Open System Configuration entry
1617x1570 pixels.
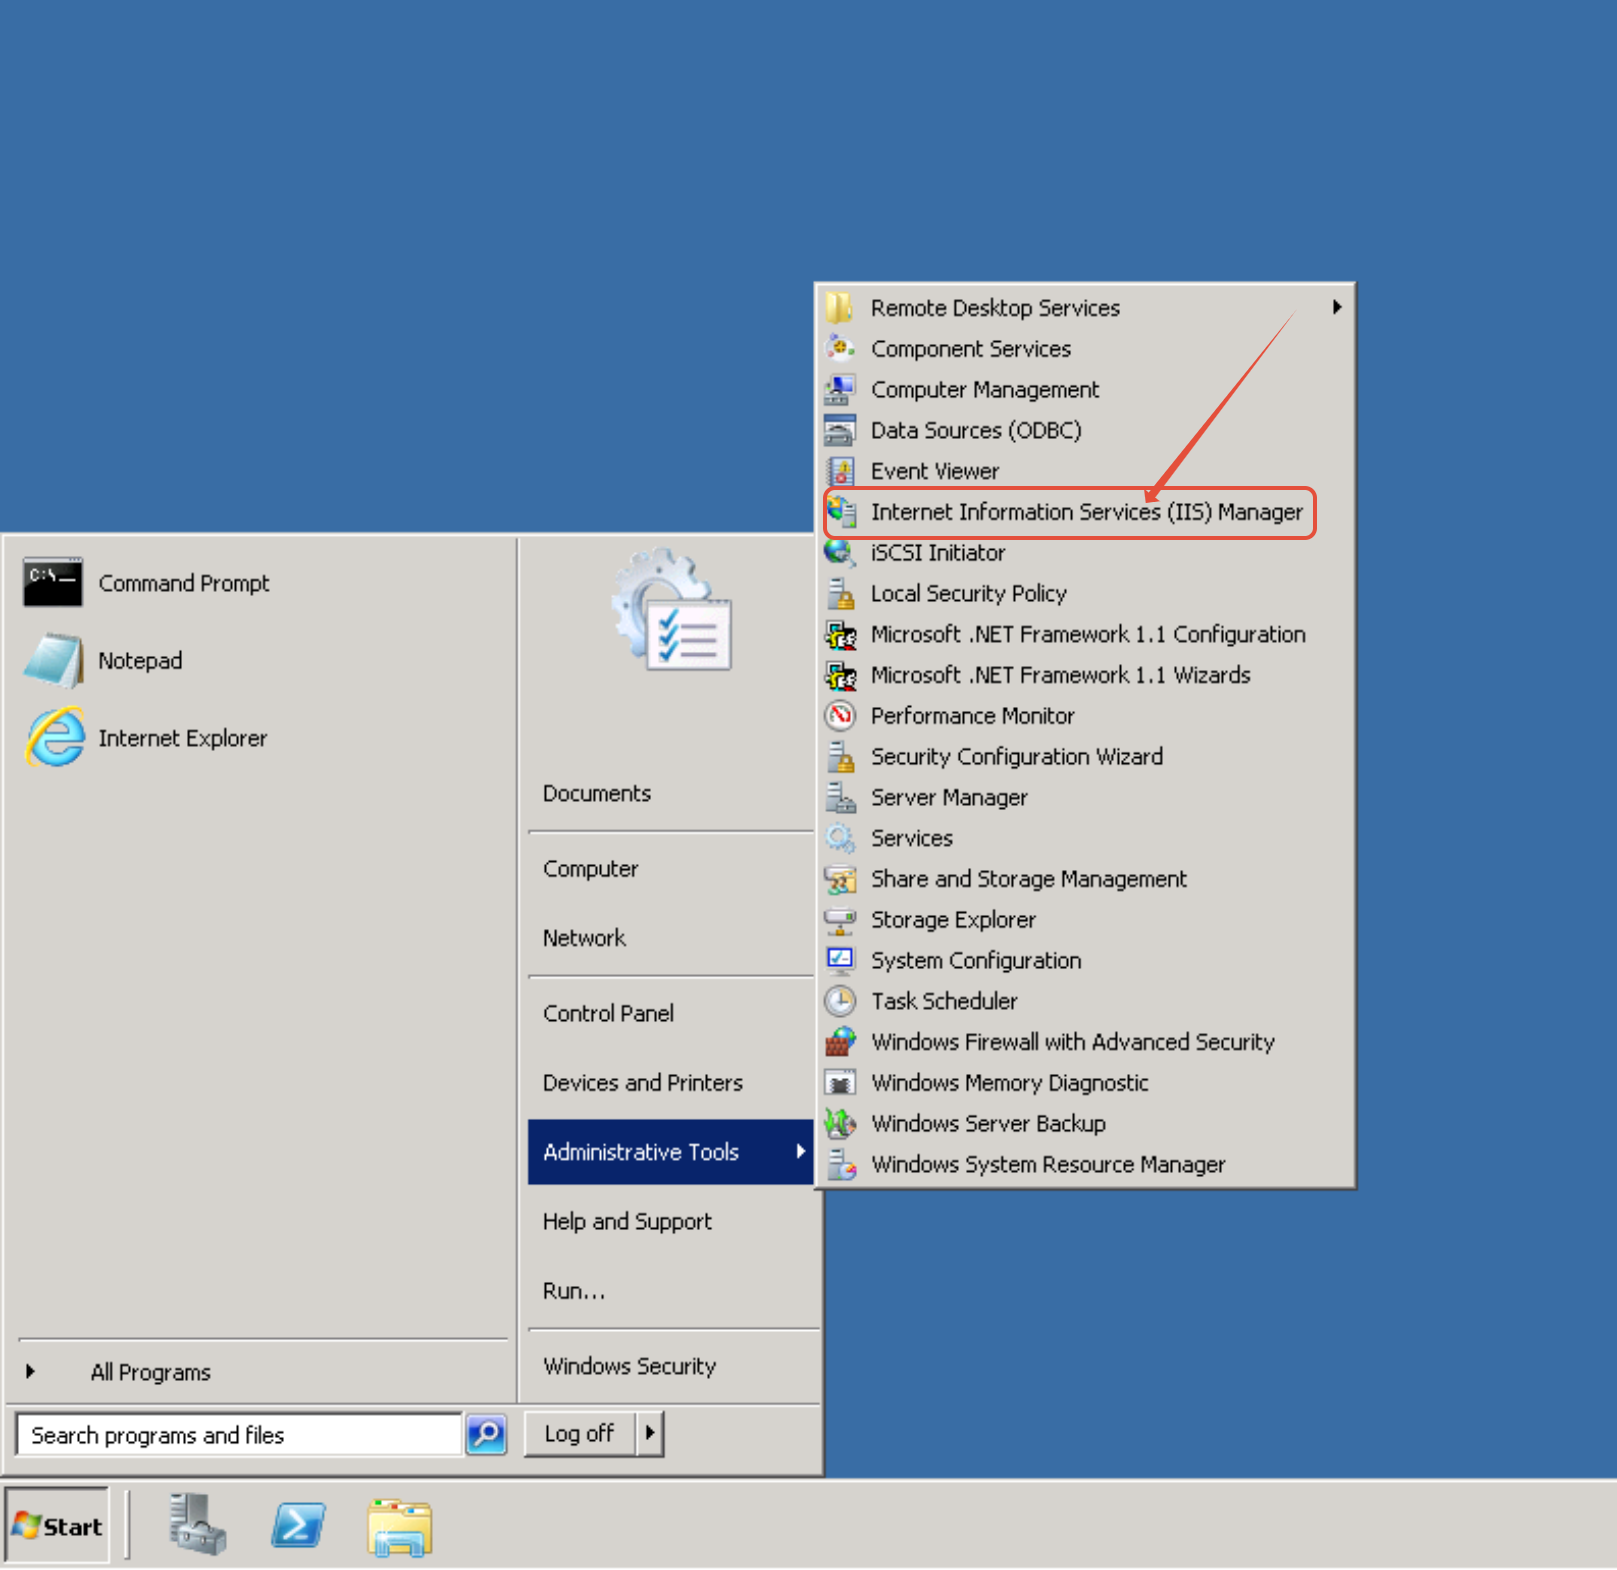pyautogui.click(x=1086, y=960)
